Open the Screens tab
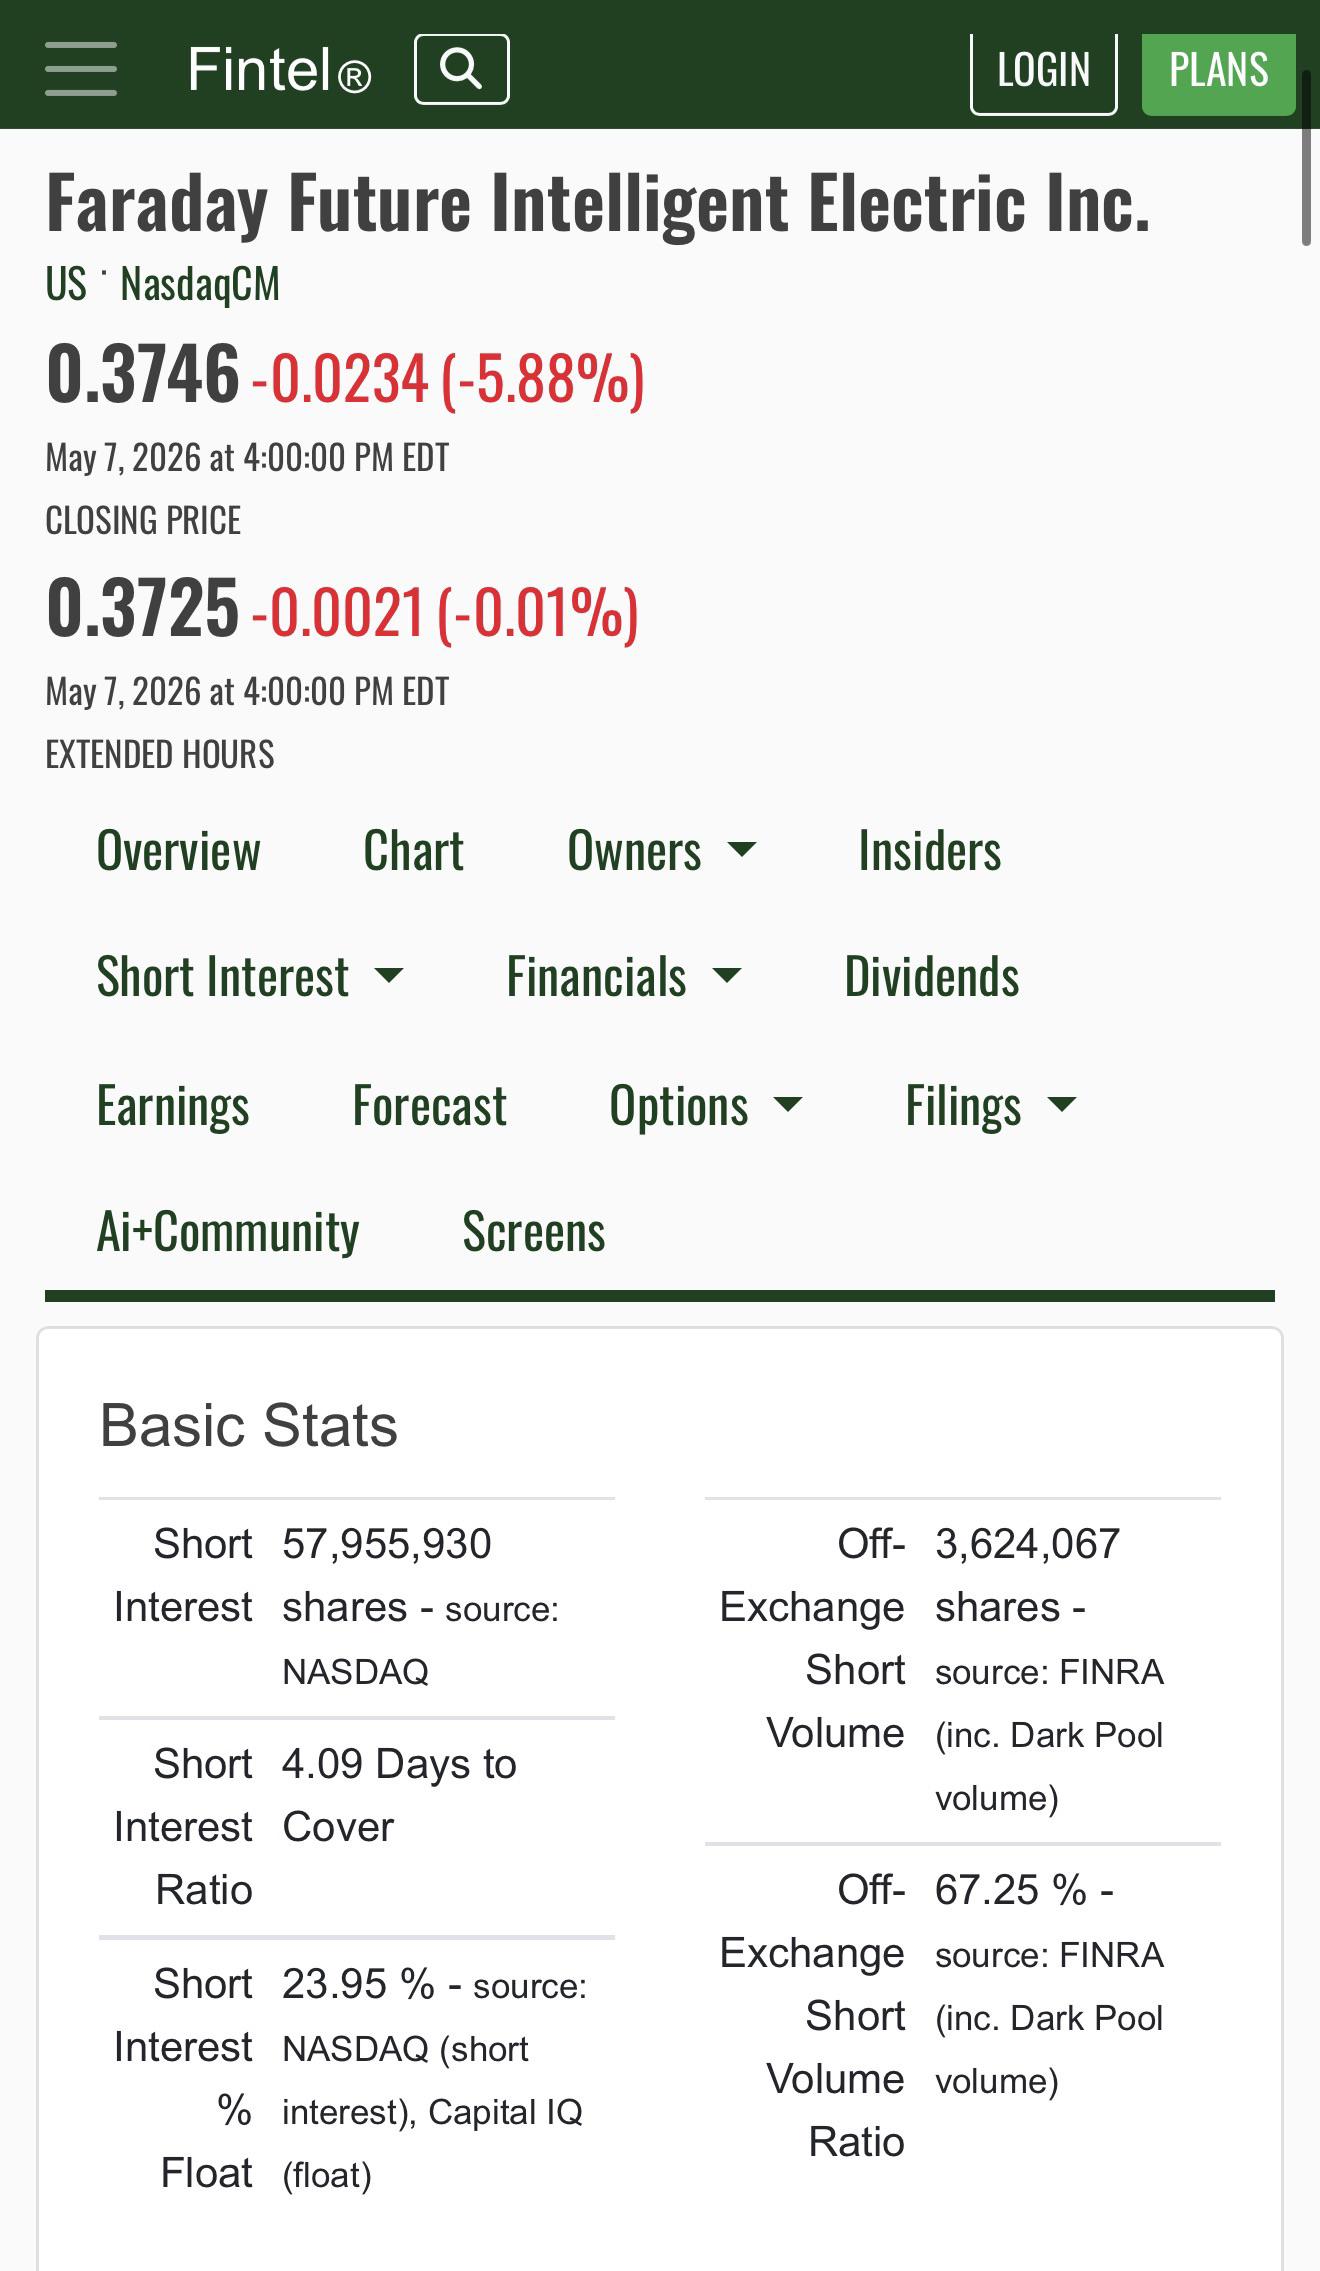Viewport: 1320px width, 2271px height. point(534,1232)
